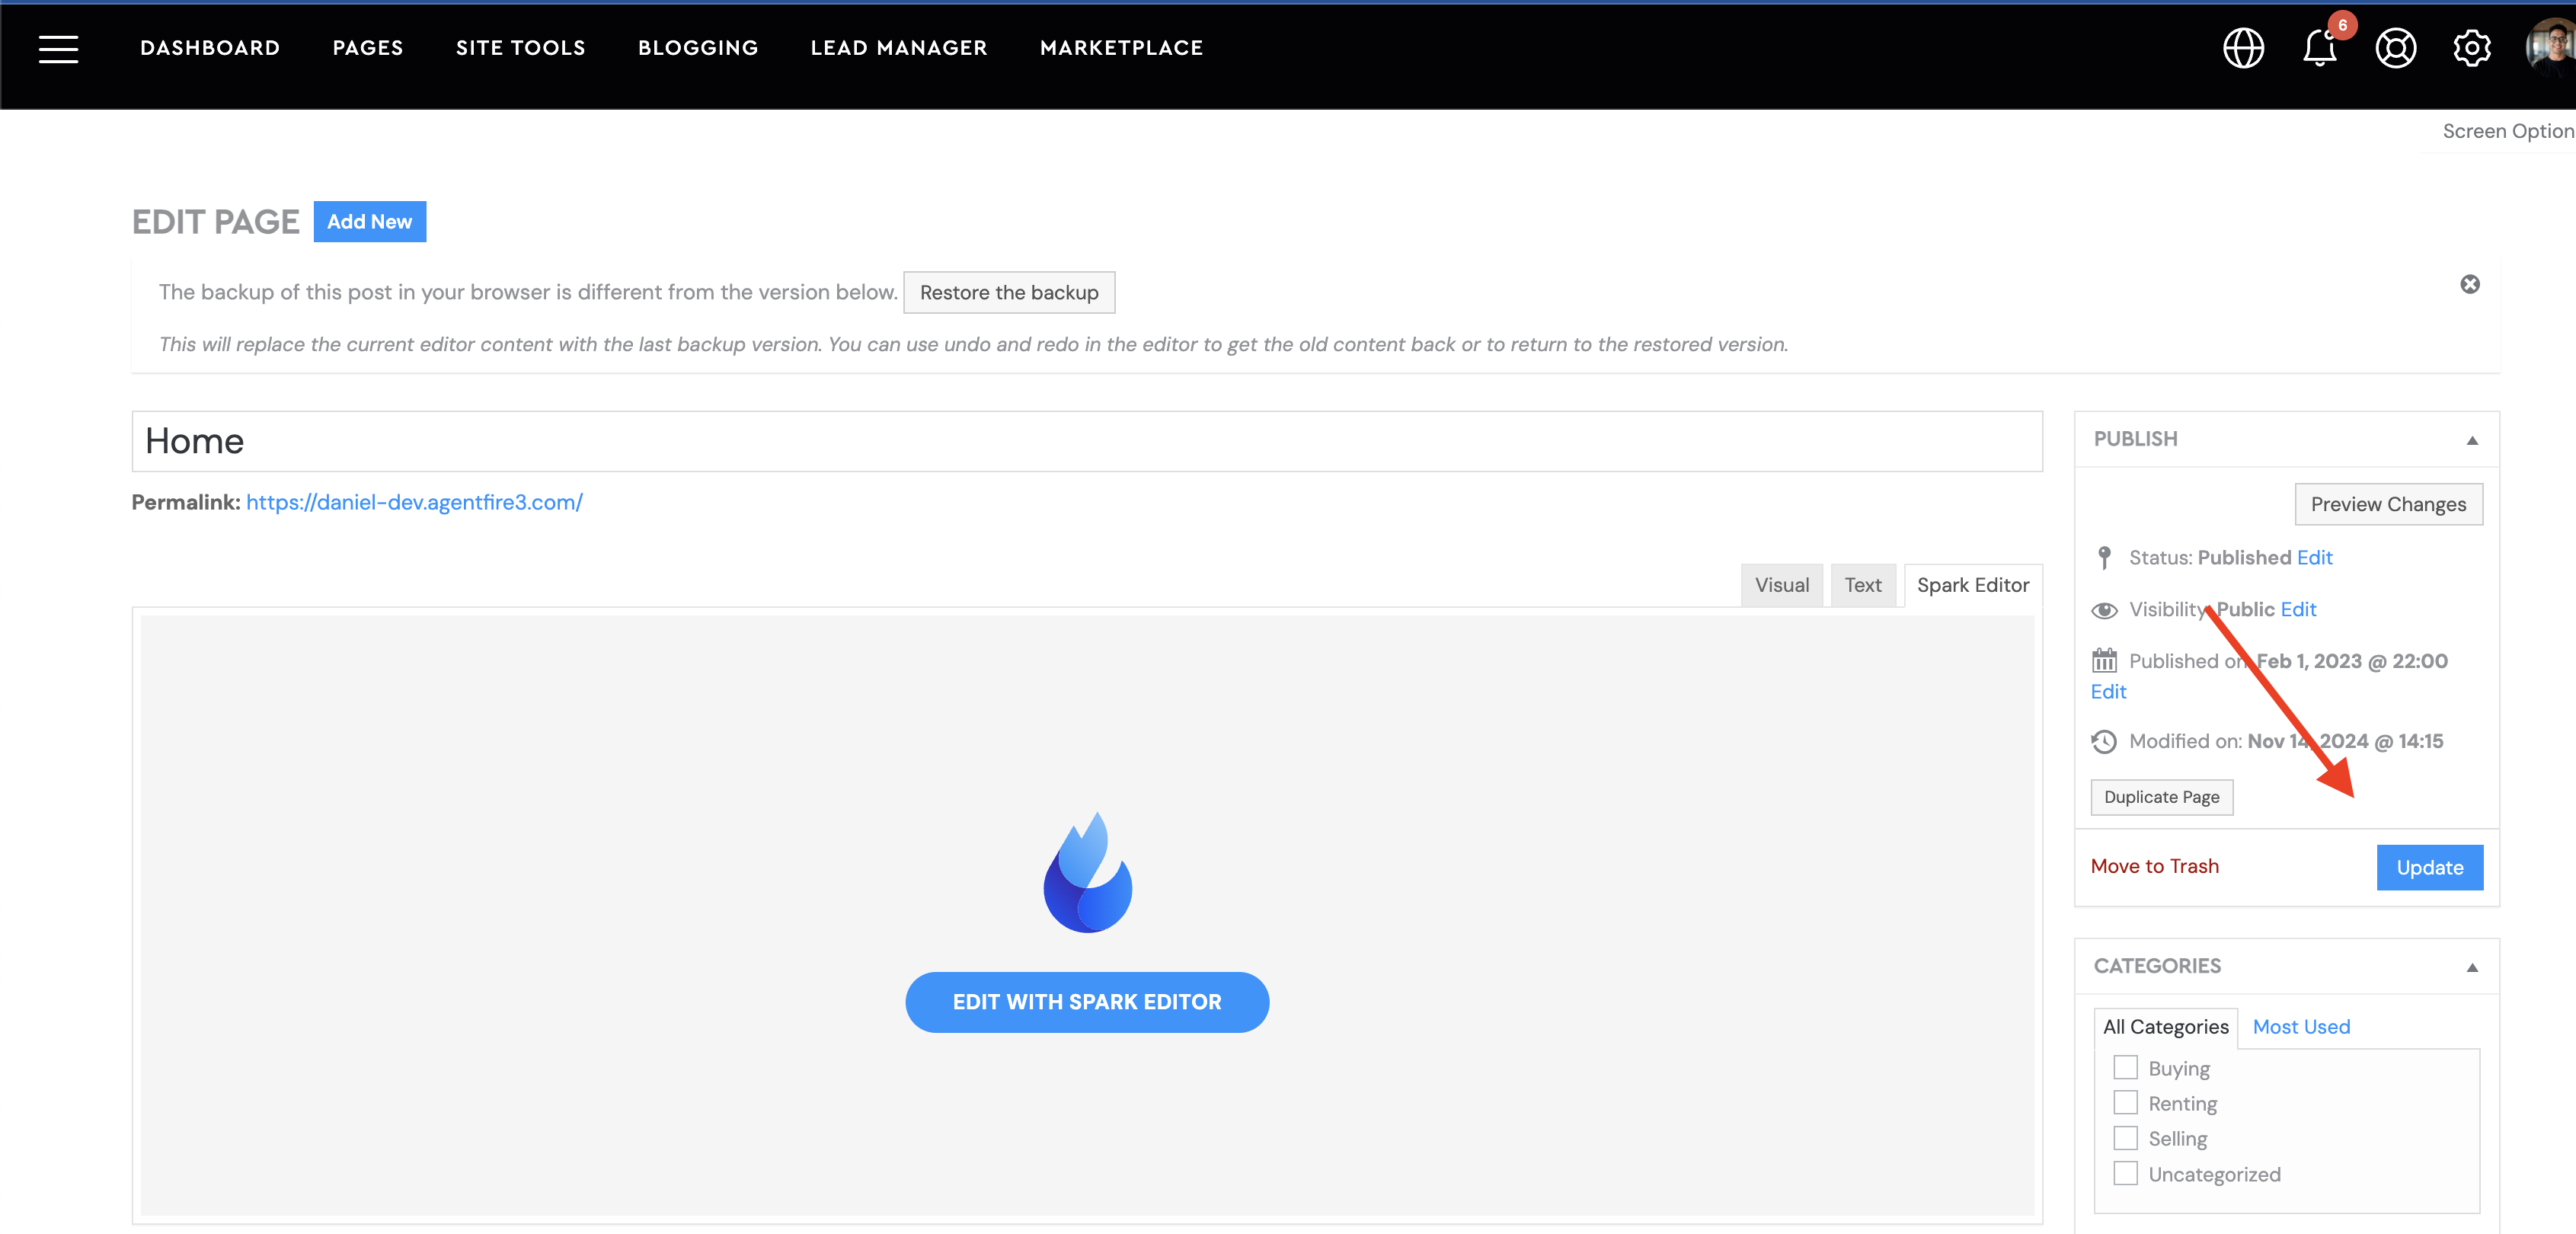Check the Renting category
Viewport: 2576px width, 1234px height.
2125,1103
